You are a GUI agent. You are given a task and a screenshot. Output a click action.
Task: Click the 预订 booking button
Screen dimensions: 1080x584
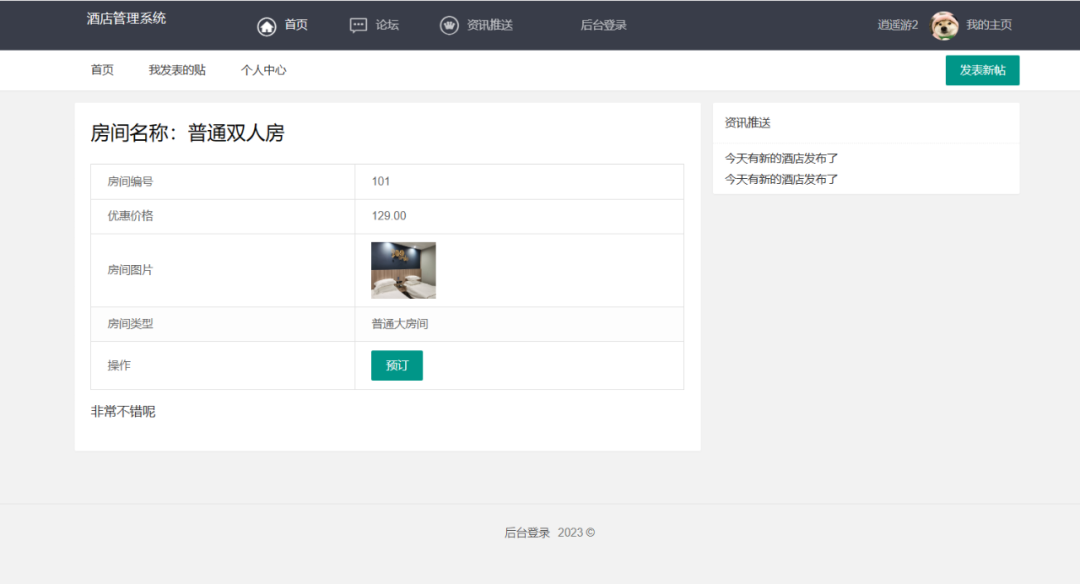397,365
